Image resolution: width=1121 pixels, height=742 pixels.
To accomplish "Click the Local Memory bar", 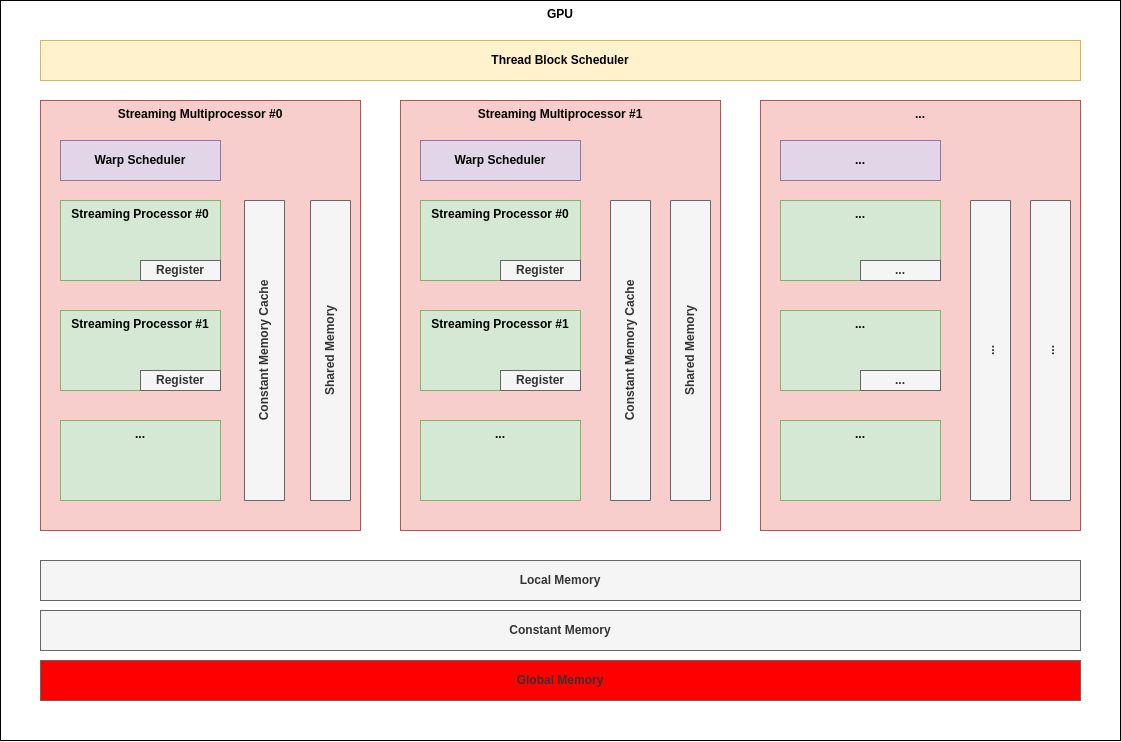I will [x=560, y=580].
